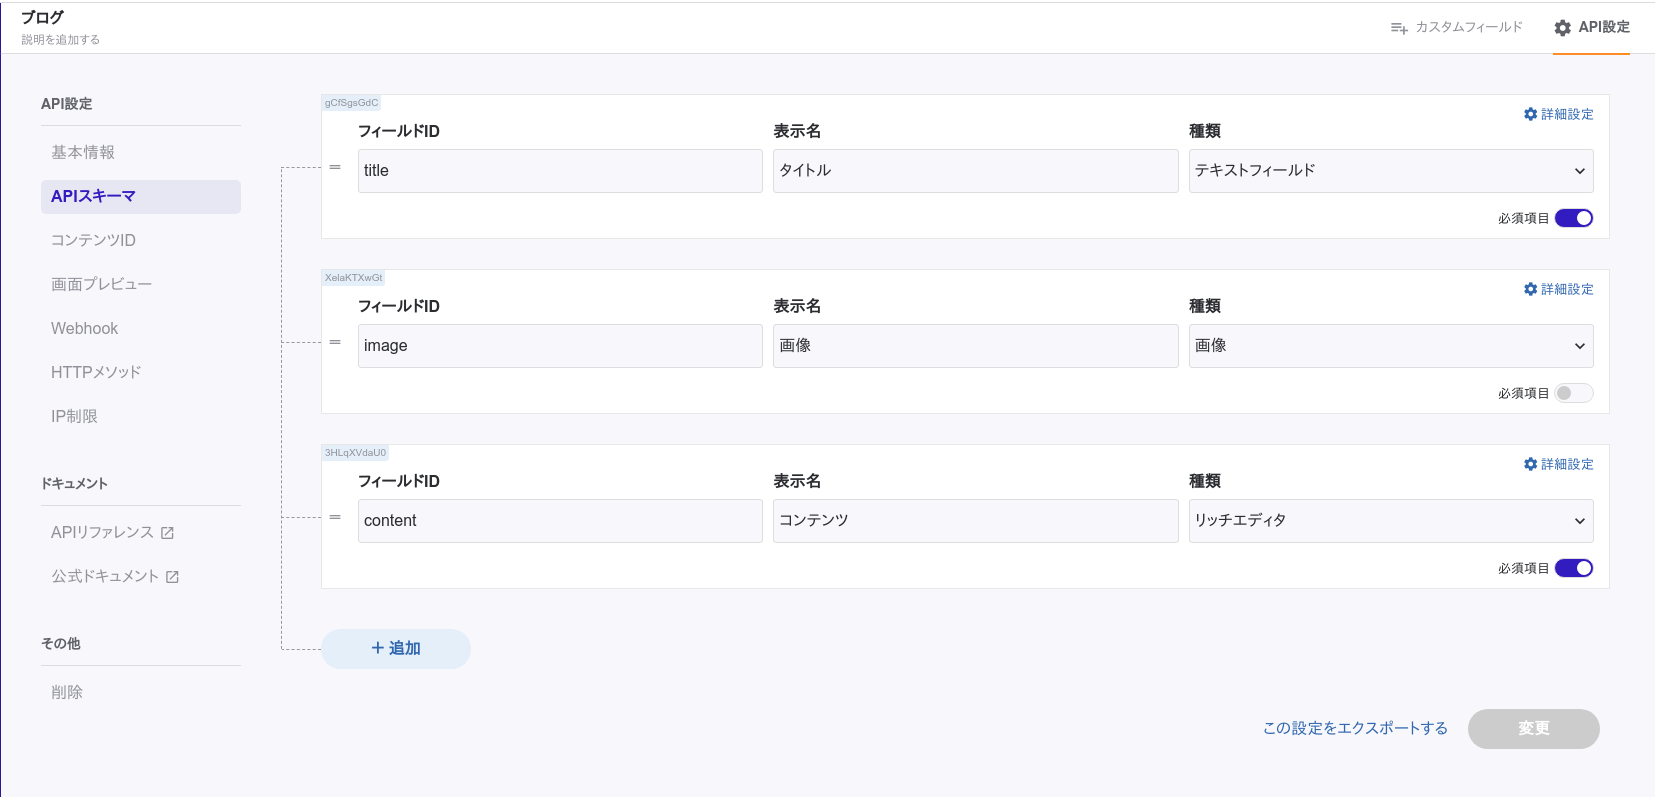Click the gear icon in content field's 詳細設定
The image size is (1655, 797).
point(1530,464)
